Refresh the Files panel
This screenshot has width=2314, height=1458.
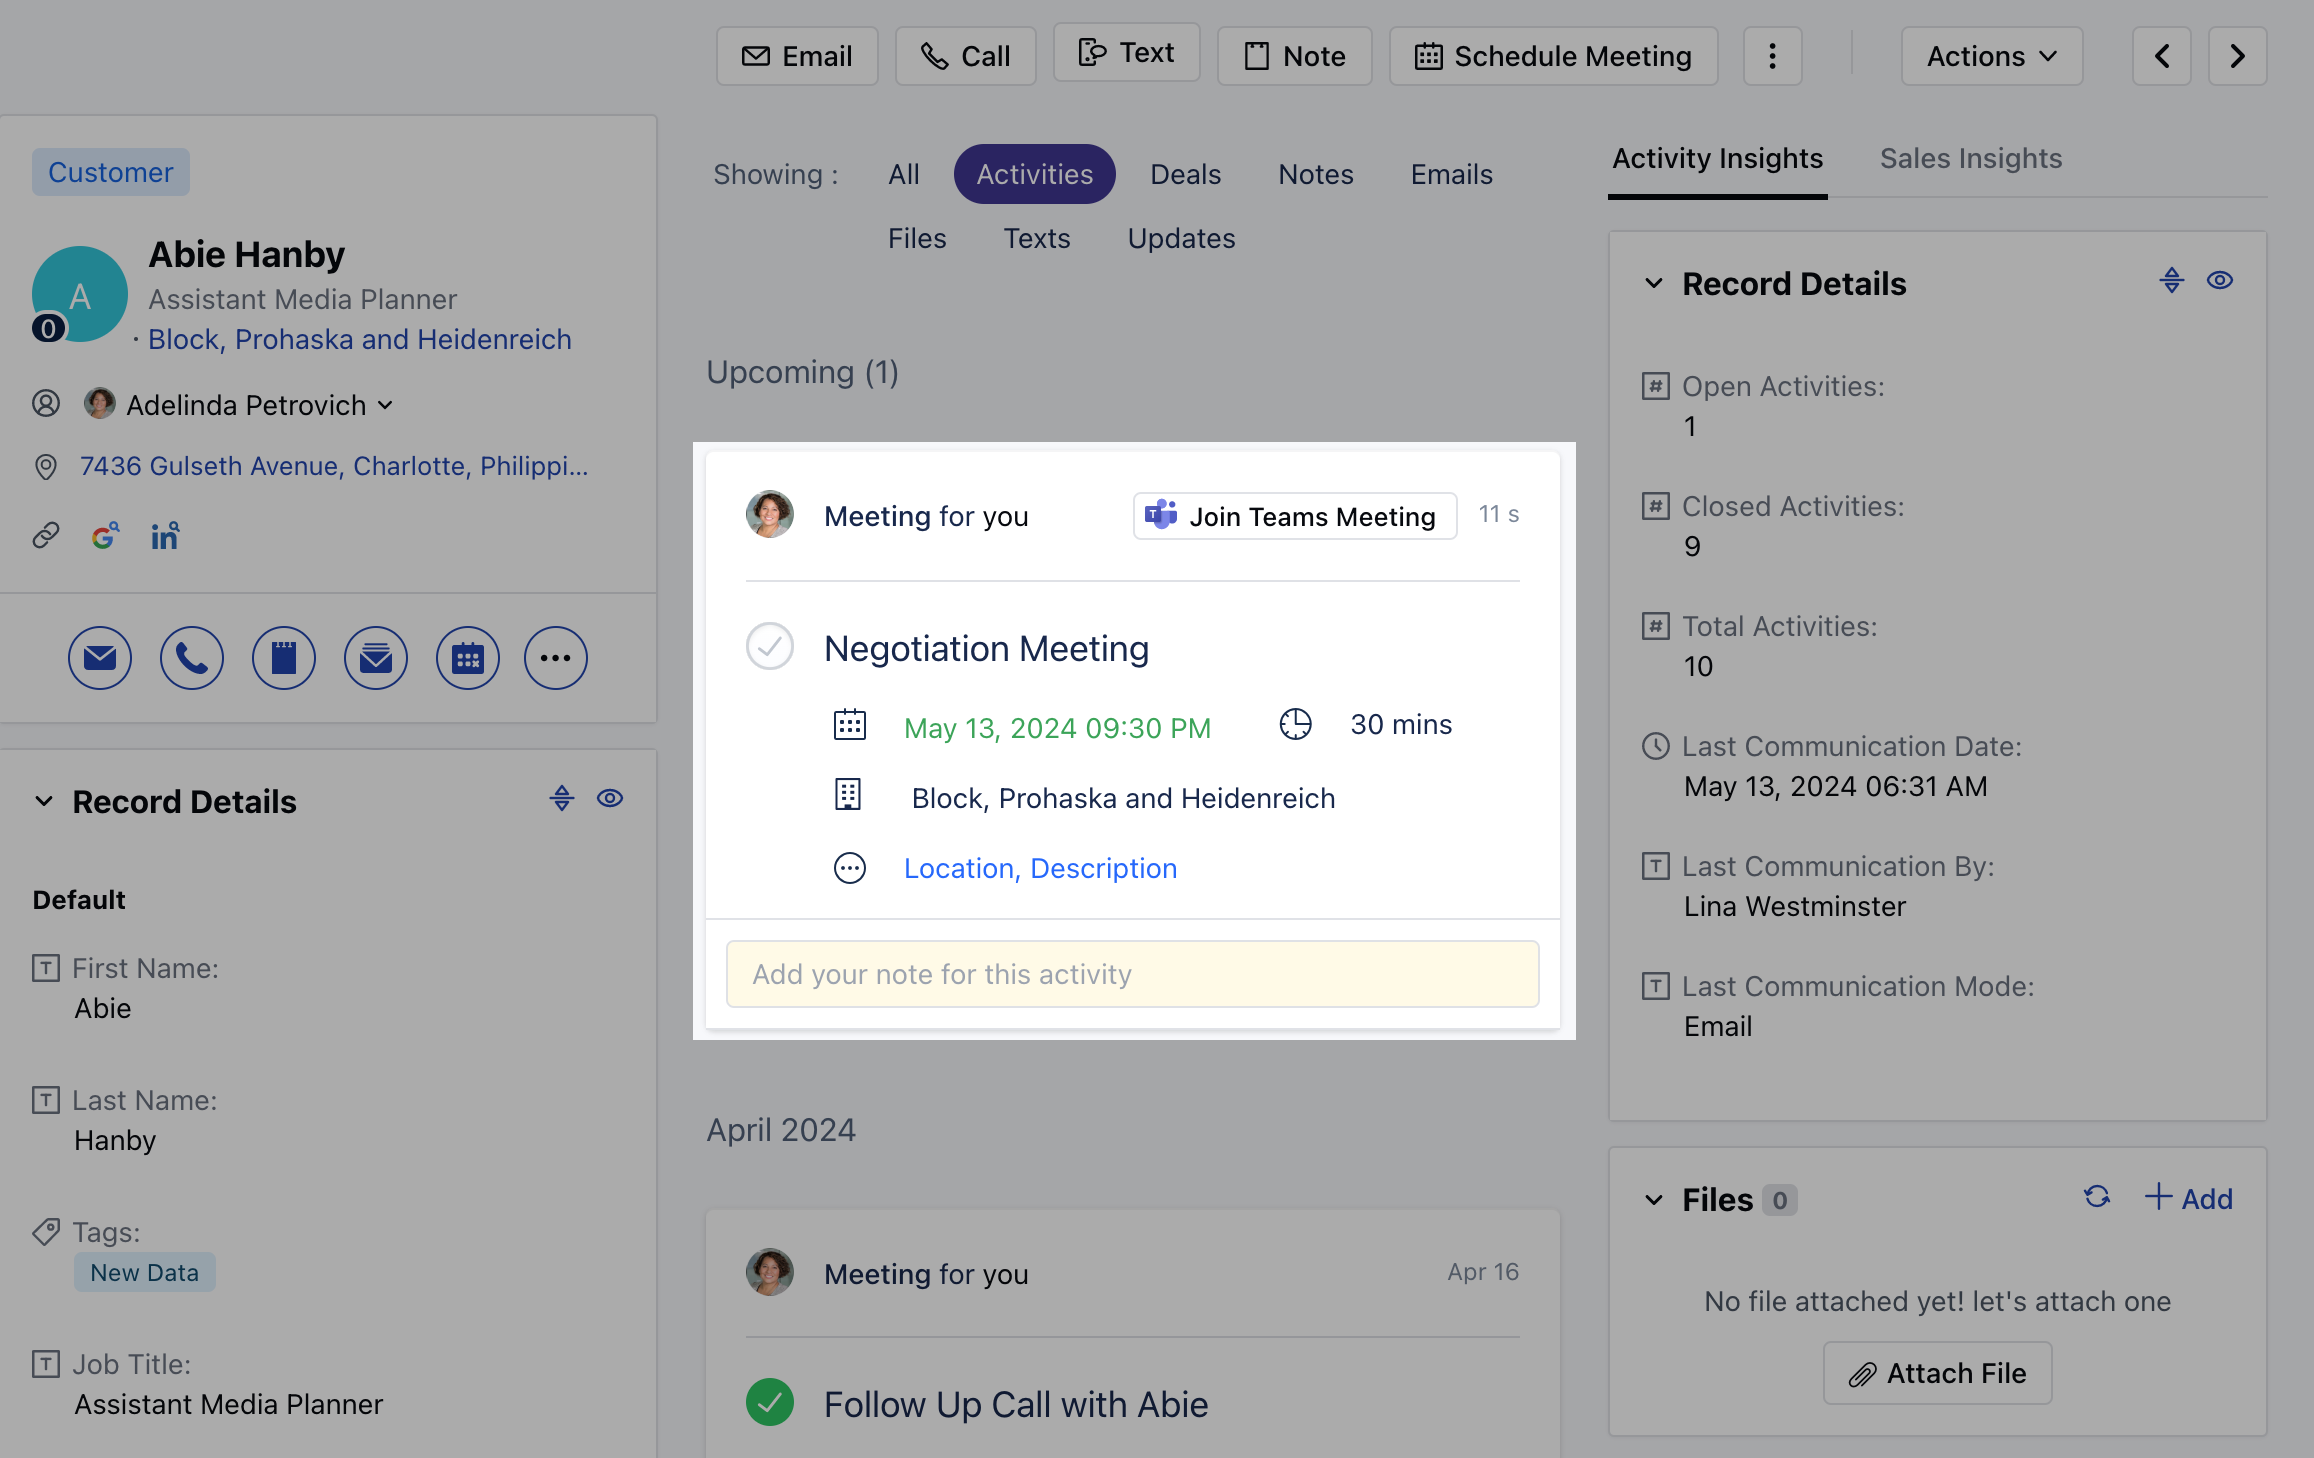[2097, 1197]
